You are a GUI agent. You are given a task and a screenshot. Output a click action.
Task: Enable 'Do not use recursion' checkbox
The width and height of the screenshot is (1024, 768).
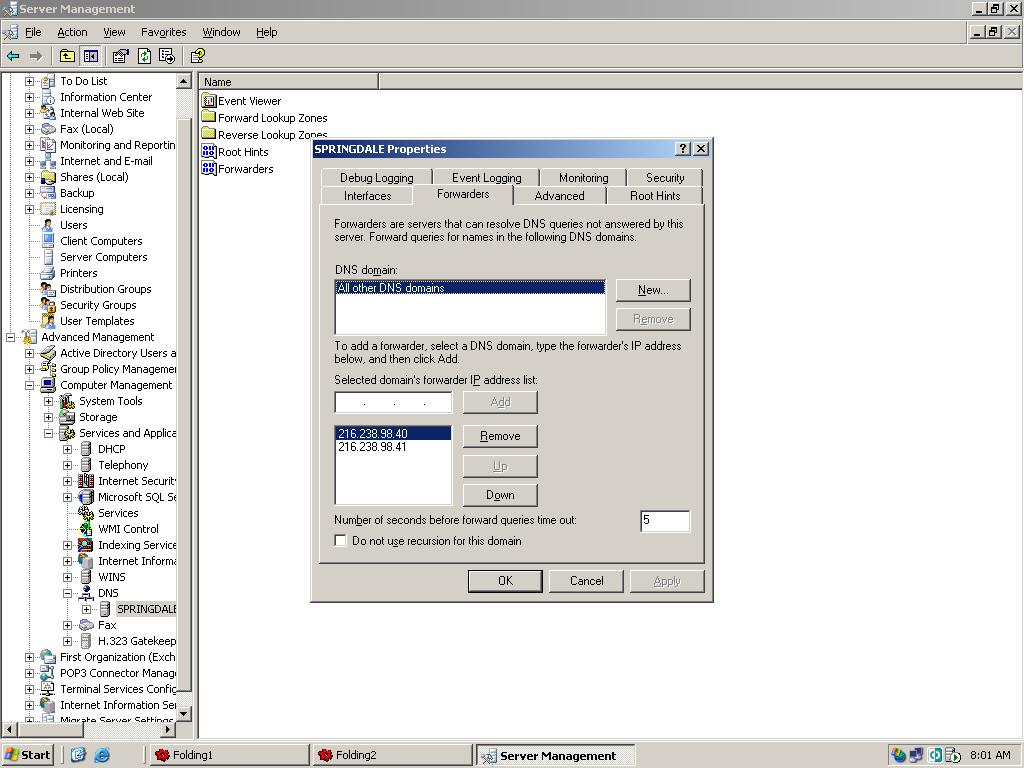pyautogui.click(x=341, y=541)
